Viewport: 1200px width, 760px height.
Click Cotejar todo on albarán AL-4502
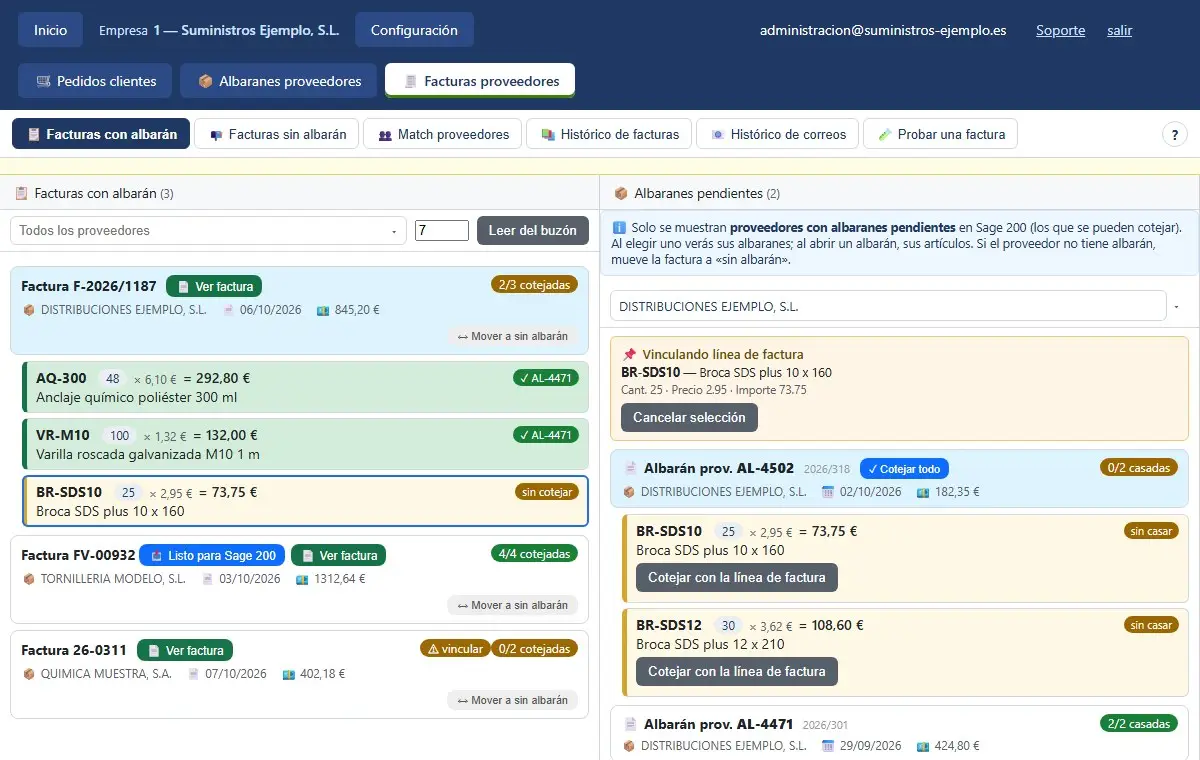[904, 468]
